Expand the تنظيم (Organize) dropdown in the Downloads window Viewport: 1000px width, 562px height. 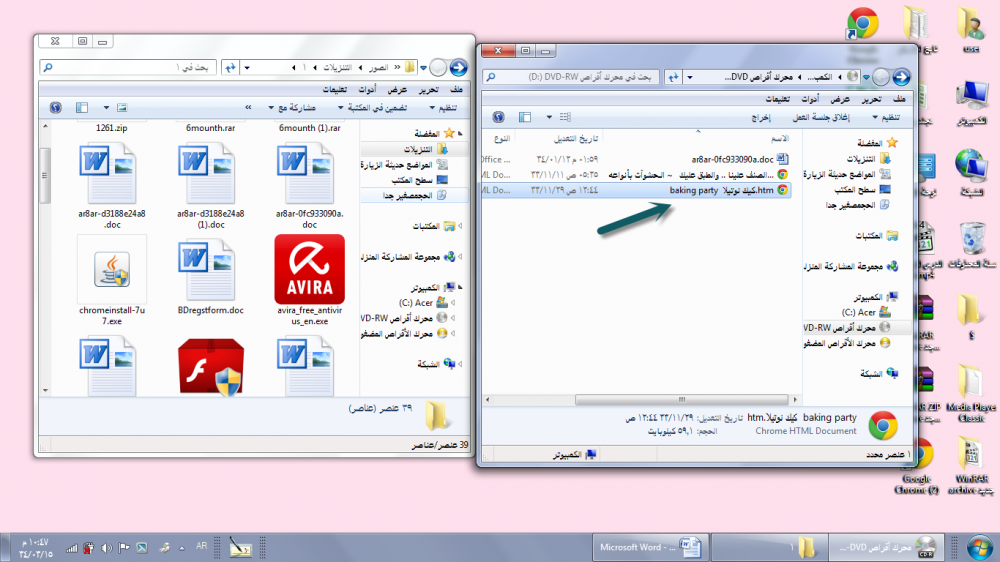444,107
